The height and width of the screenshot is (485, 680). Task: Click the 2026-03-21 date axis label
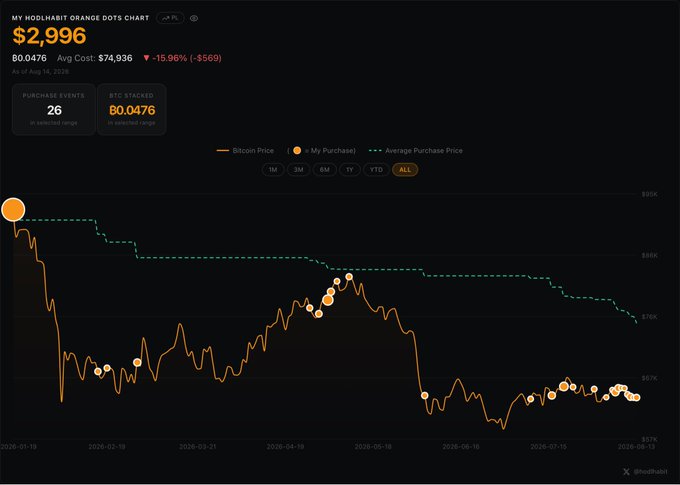tap(197, 446)
